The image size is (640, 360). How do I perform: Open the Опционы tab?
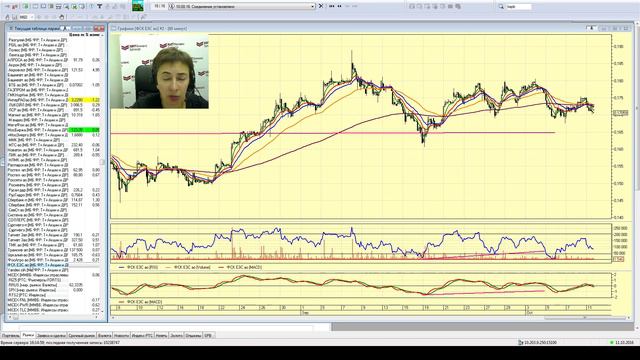[x=193, y=336]
